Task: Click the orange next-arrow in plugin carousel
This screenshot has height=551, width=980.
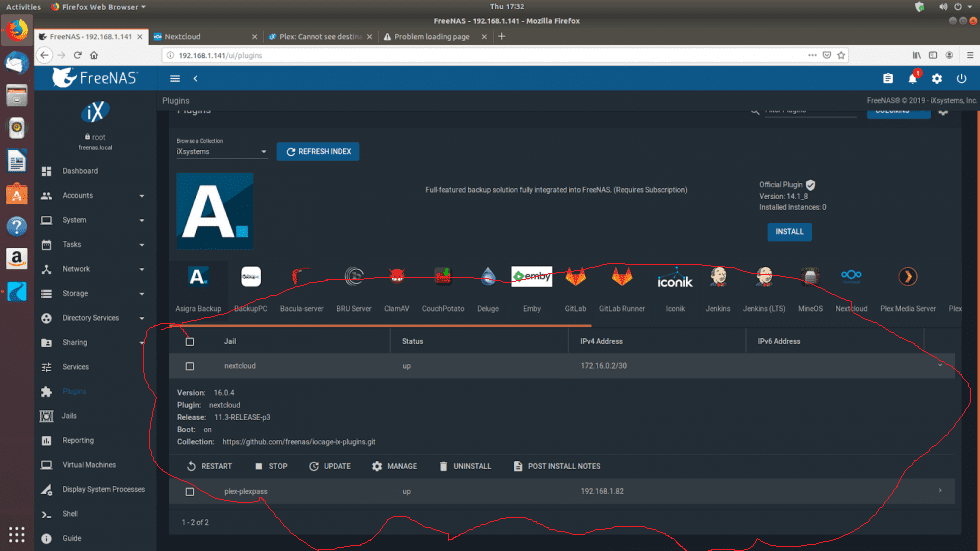Action: [x=908, y=276]
